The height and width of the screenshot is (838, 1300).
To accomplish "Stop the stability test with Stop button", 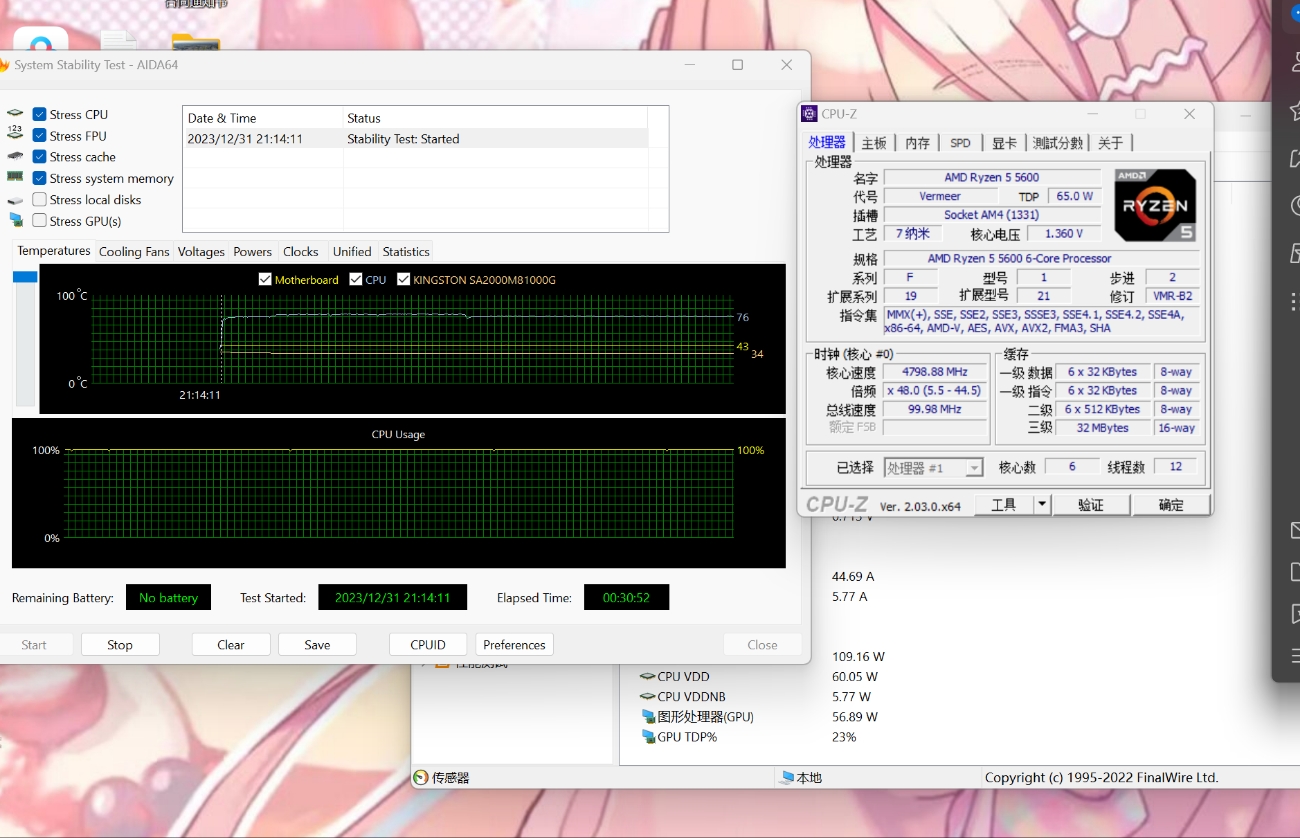I will coord(120,644).
